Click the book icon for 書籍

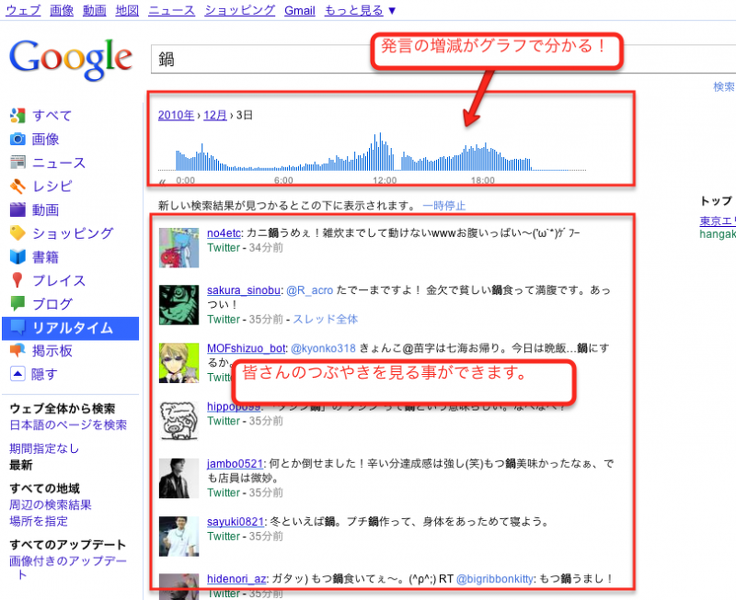(17, 257)
